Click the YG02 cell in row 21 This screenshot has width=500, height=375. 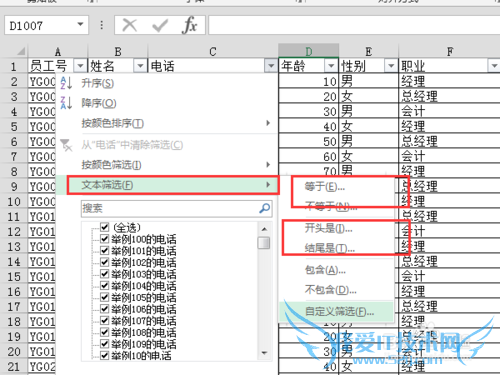[42, 367]
